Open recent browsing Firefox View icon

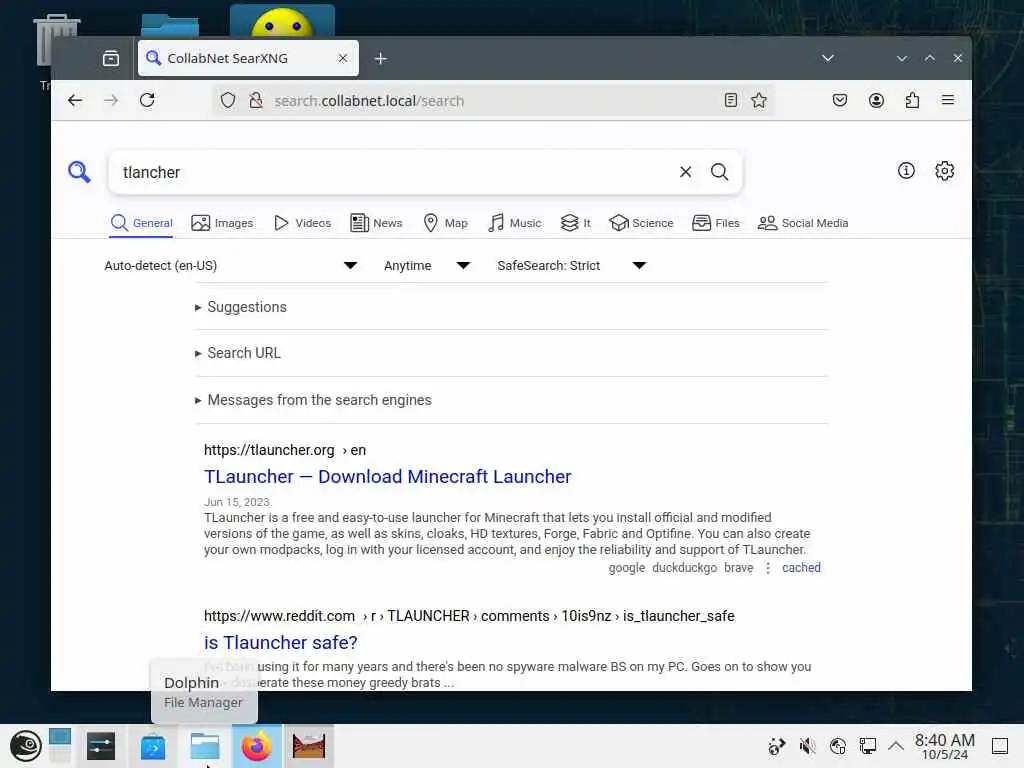(110, 58)
